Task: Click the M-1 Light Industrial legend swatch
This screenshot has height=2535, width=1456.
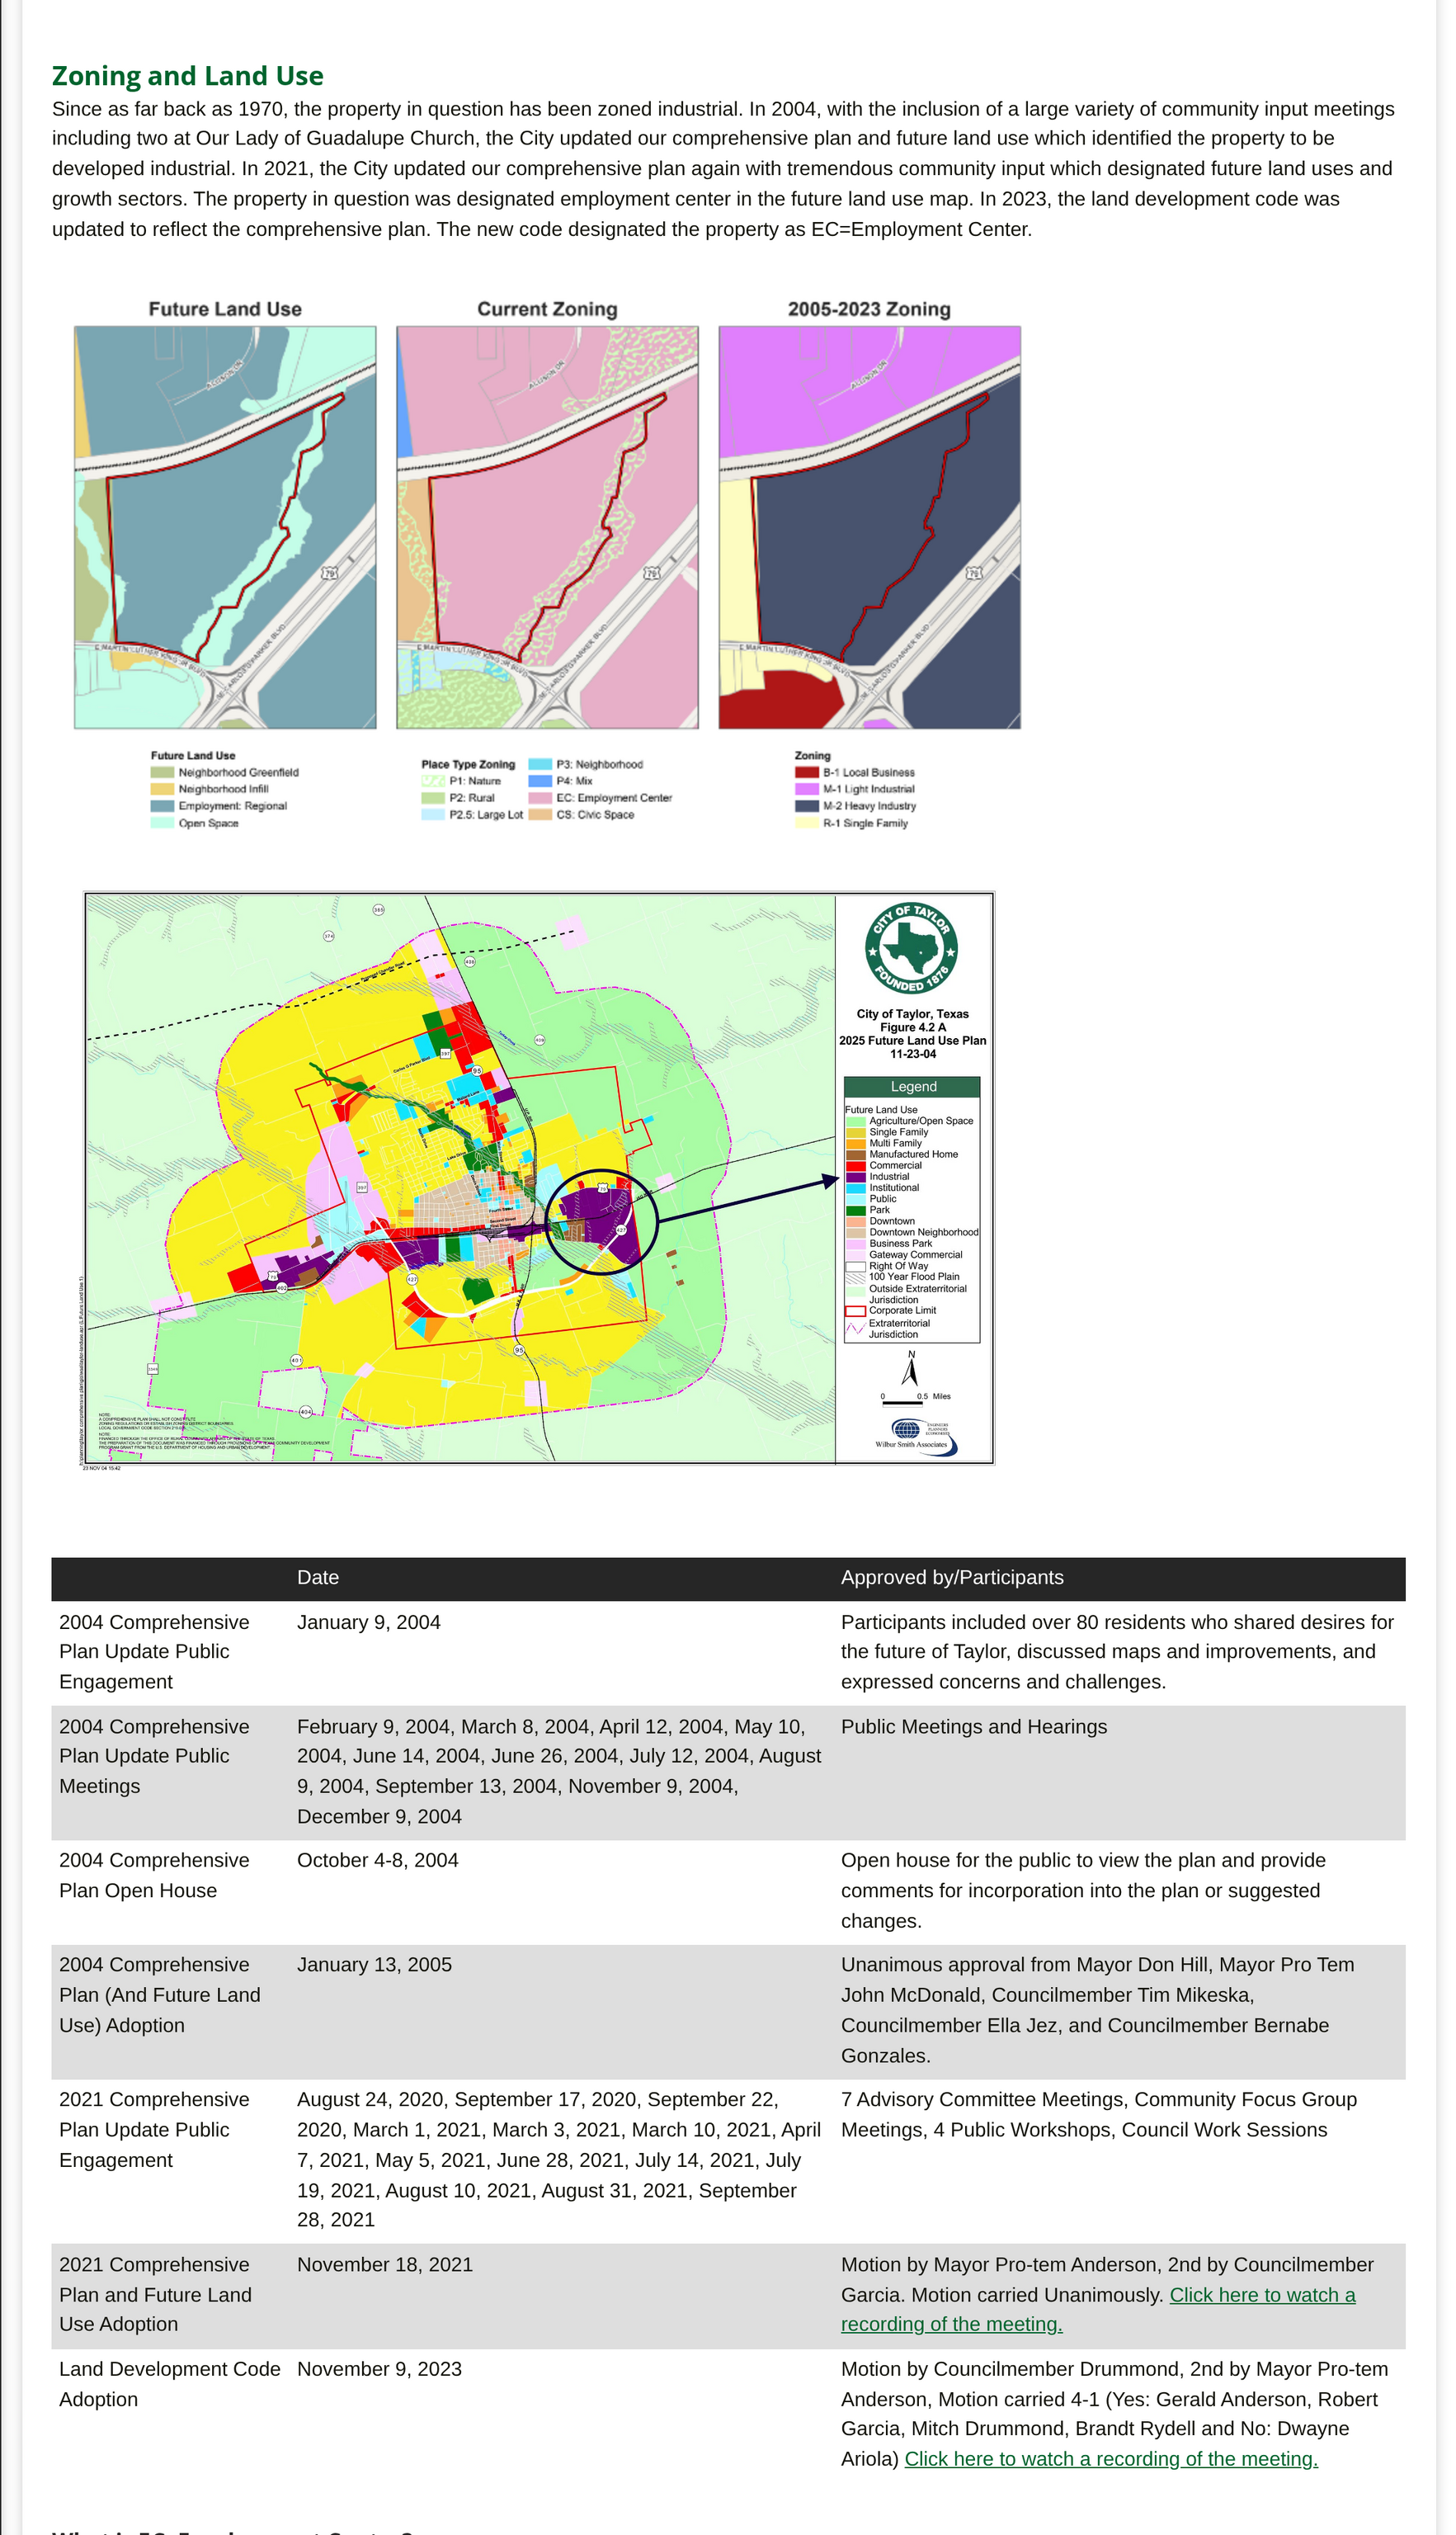Action: coord(807,789)
